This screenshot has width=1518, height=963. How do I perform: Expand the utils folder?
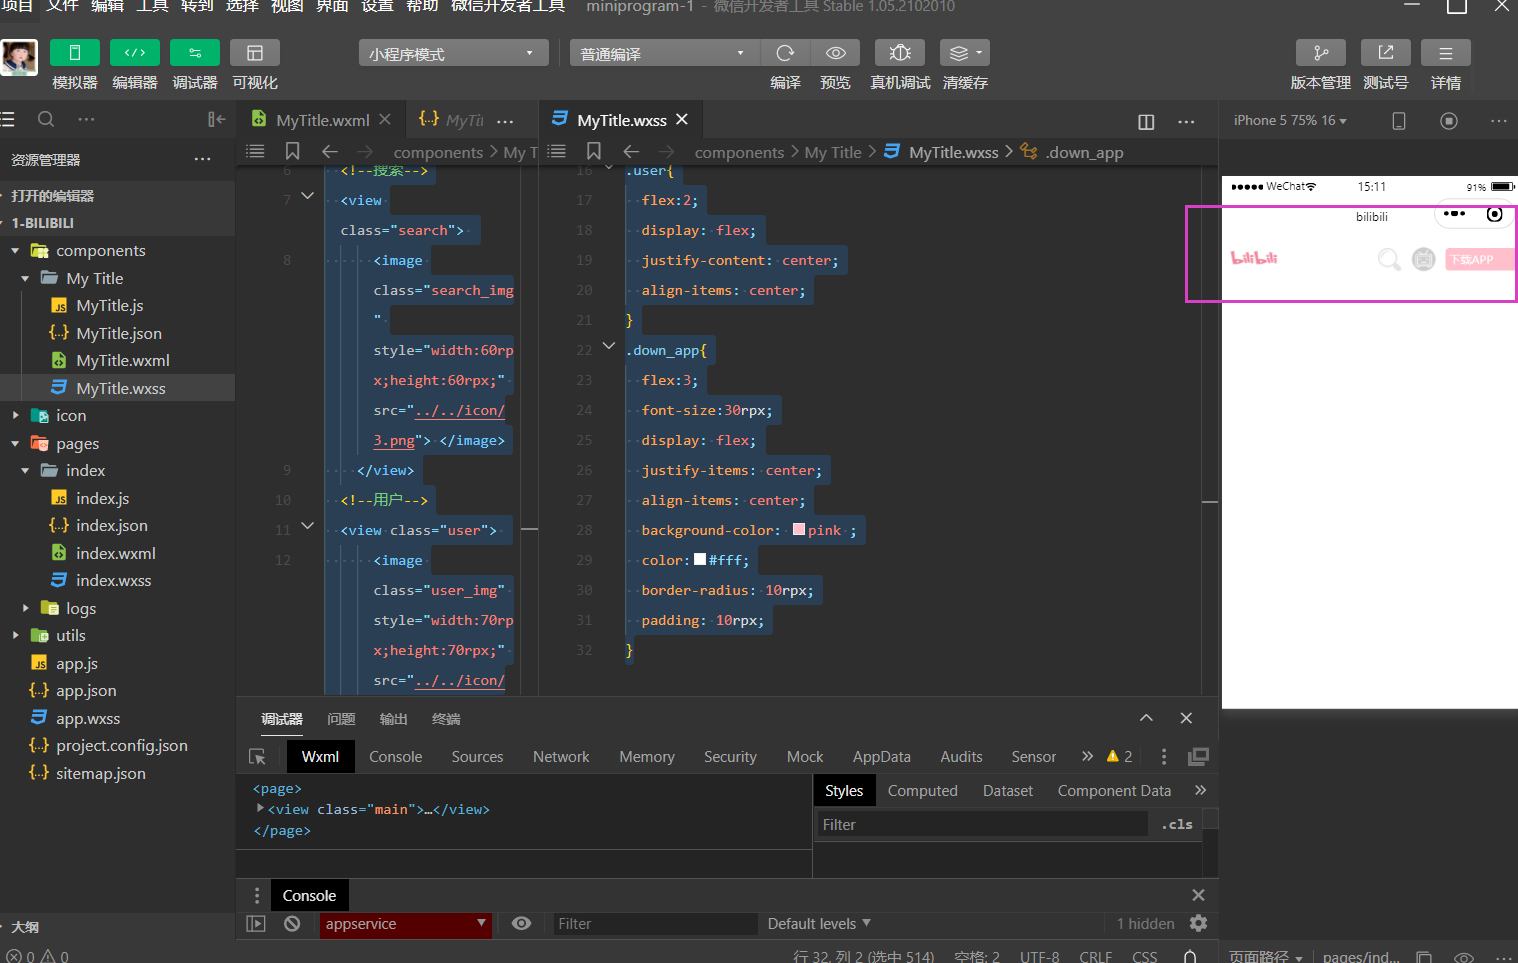coord(15,635)
